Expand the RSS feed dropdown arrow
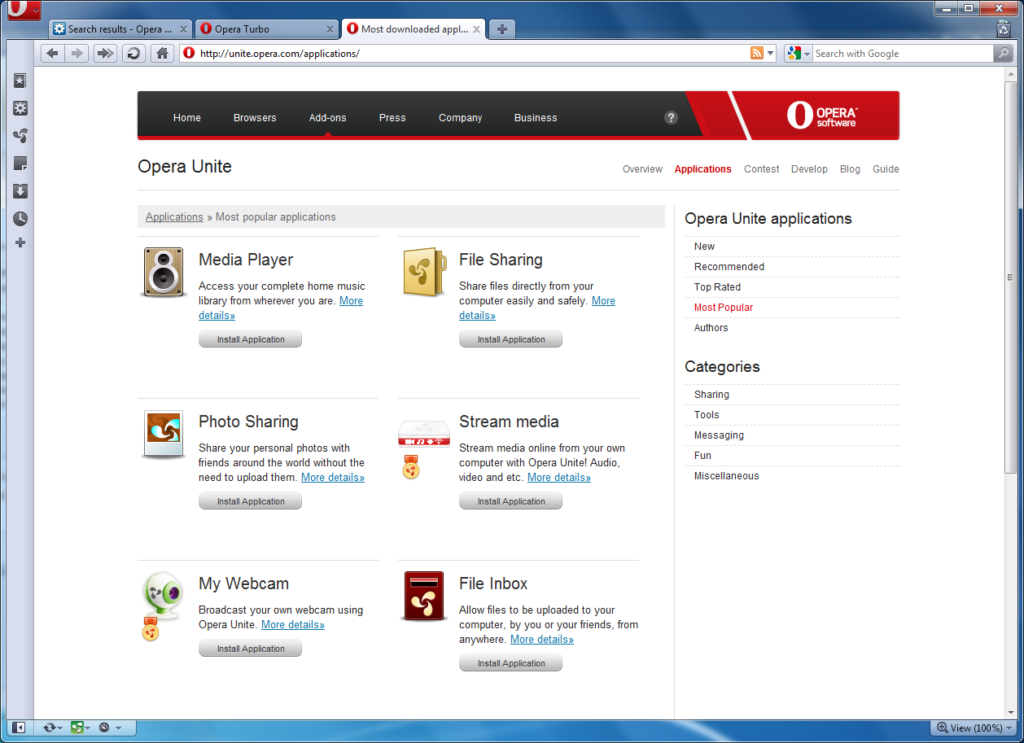This screenshot has width=1024, height=743. tap(771, 54)
